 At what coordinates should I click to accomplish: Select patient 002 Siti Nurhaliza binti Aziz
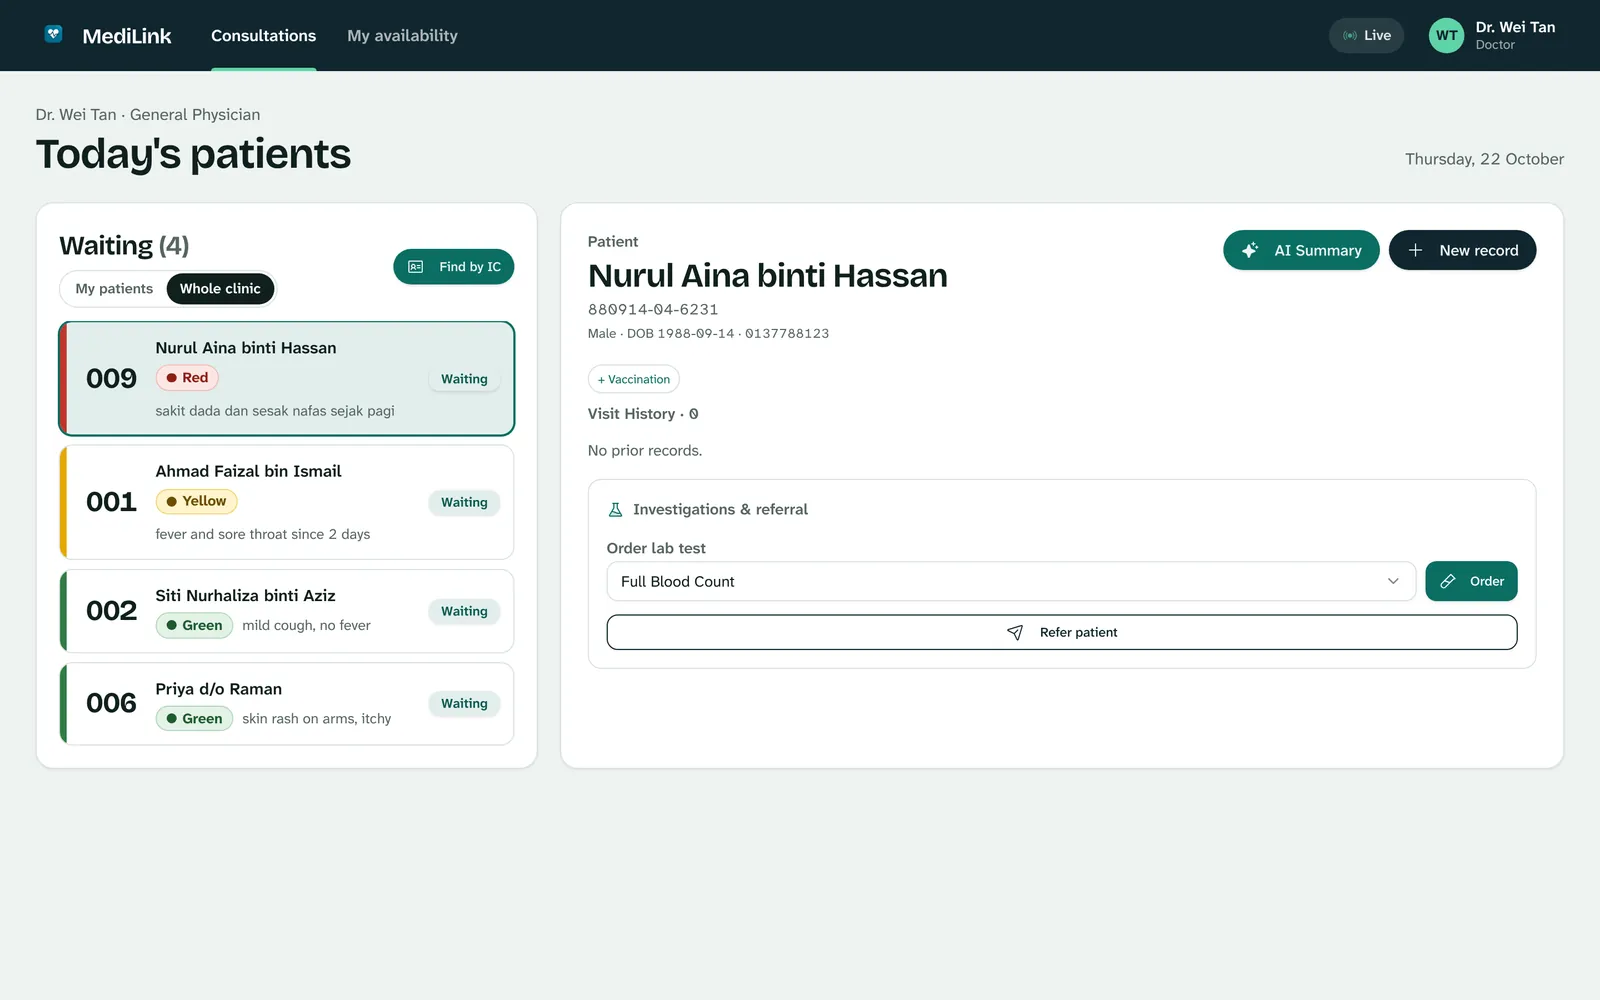[x=287, y=611]
